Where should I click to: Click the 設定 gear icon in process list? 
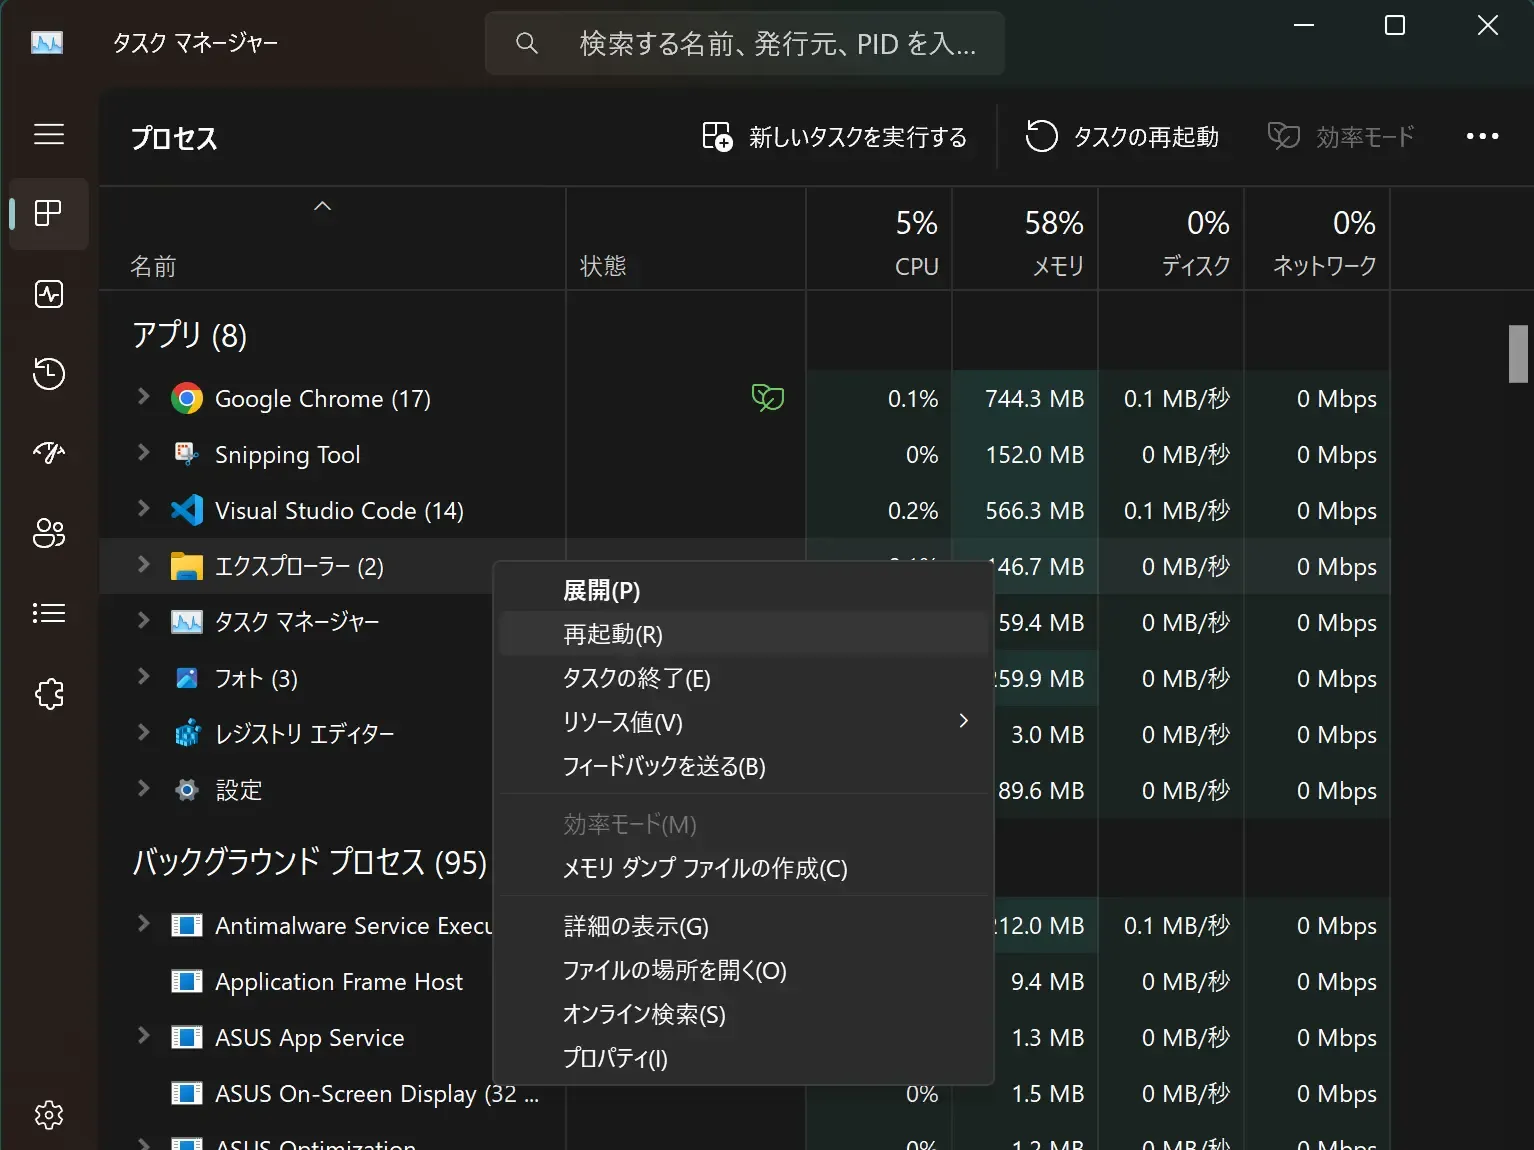pos(187,790)
